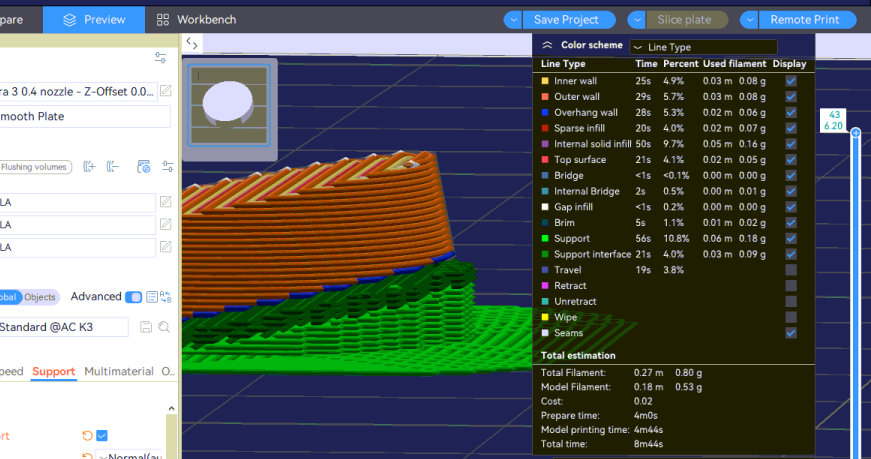871x459 pixels.
Task: Click the Internal Bridge line type row
Action: click(x=669, y=192)
